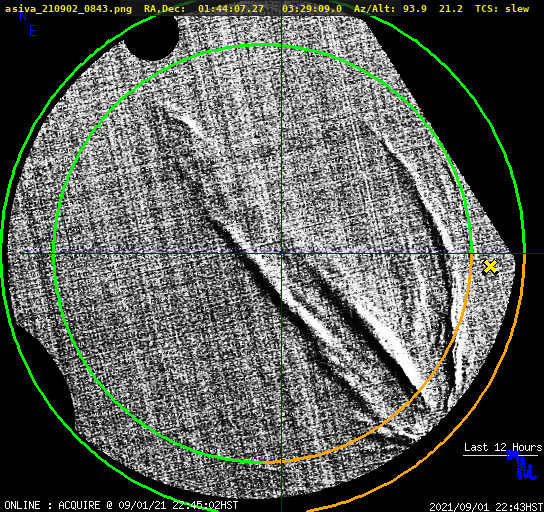This screenshot has width=544, height=512.
Task: Click the Last 12 Hours label
Action: coord(503,447)
